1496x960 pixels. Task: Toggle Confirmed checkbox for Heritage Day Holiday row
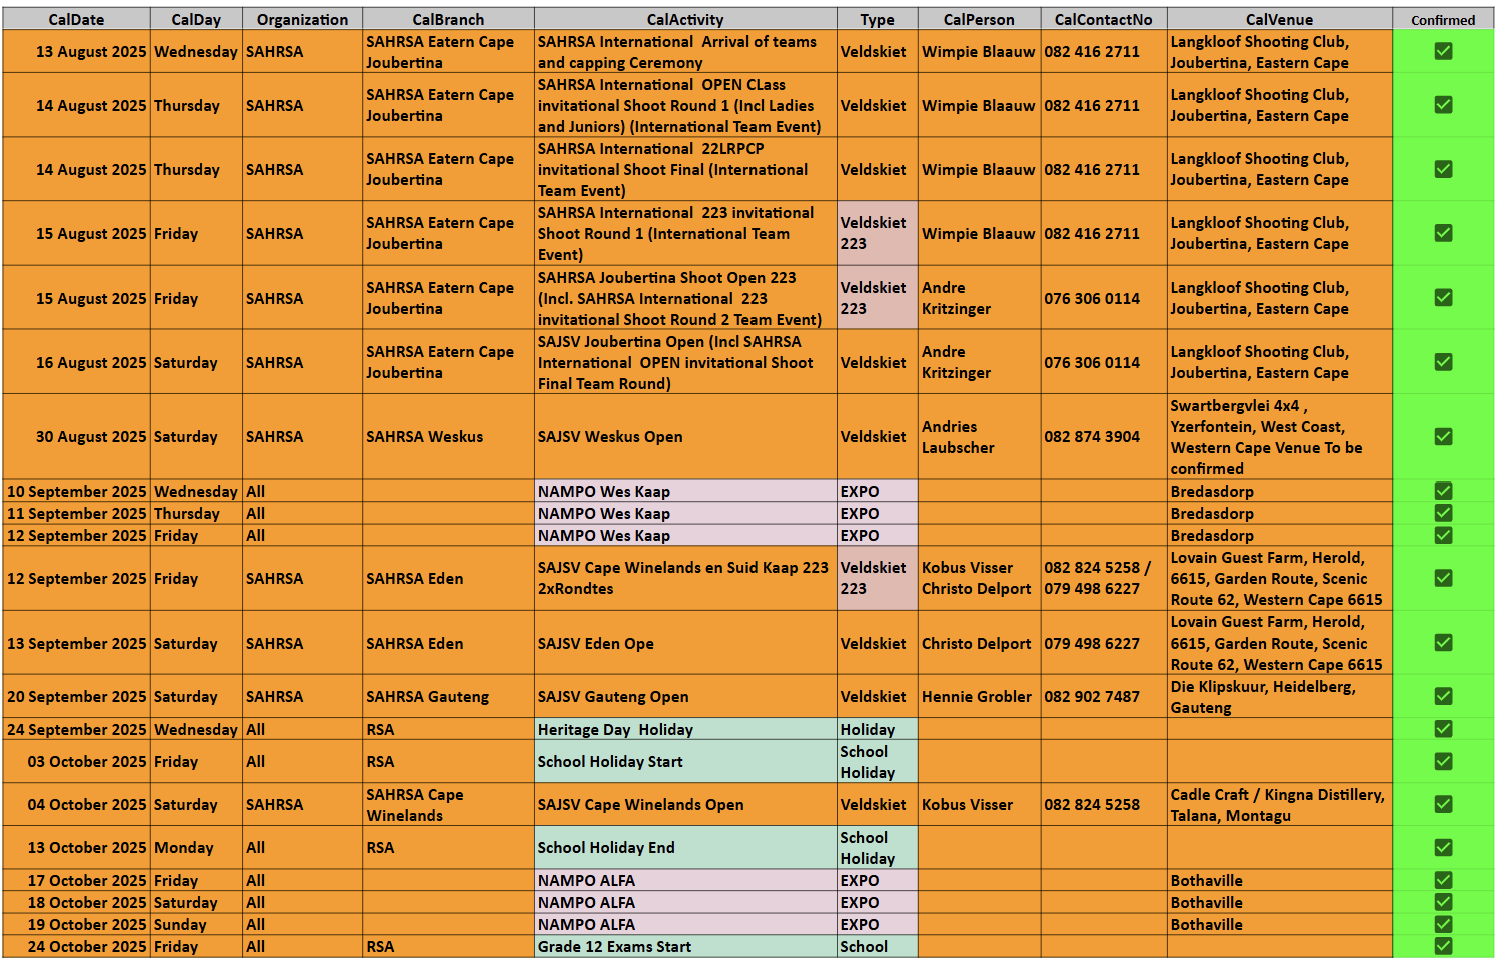point(1443,729)
